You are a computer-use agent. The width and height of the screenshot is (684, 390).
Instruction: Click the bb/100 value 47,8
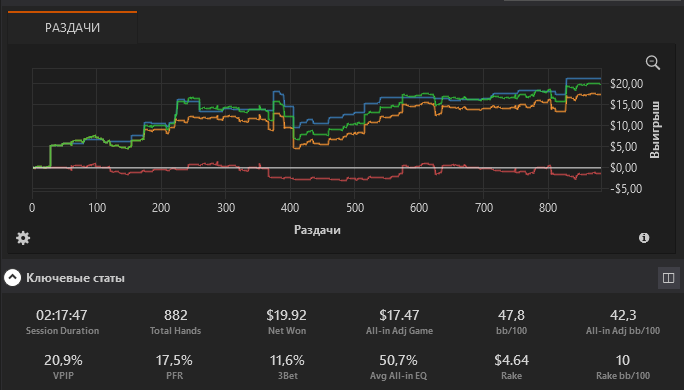[511, 315]
